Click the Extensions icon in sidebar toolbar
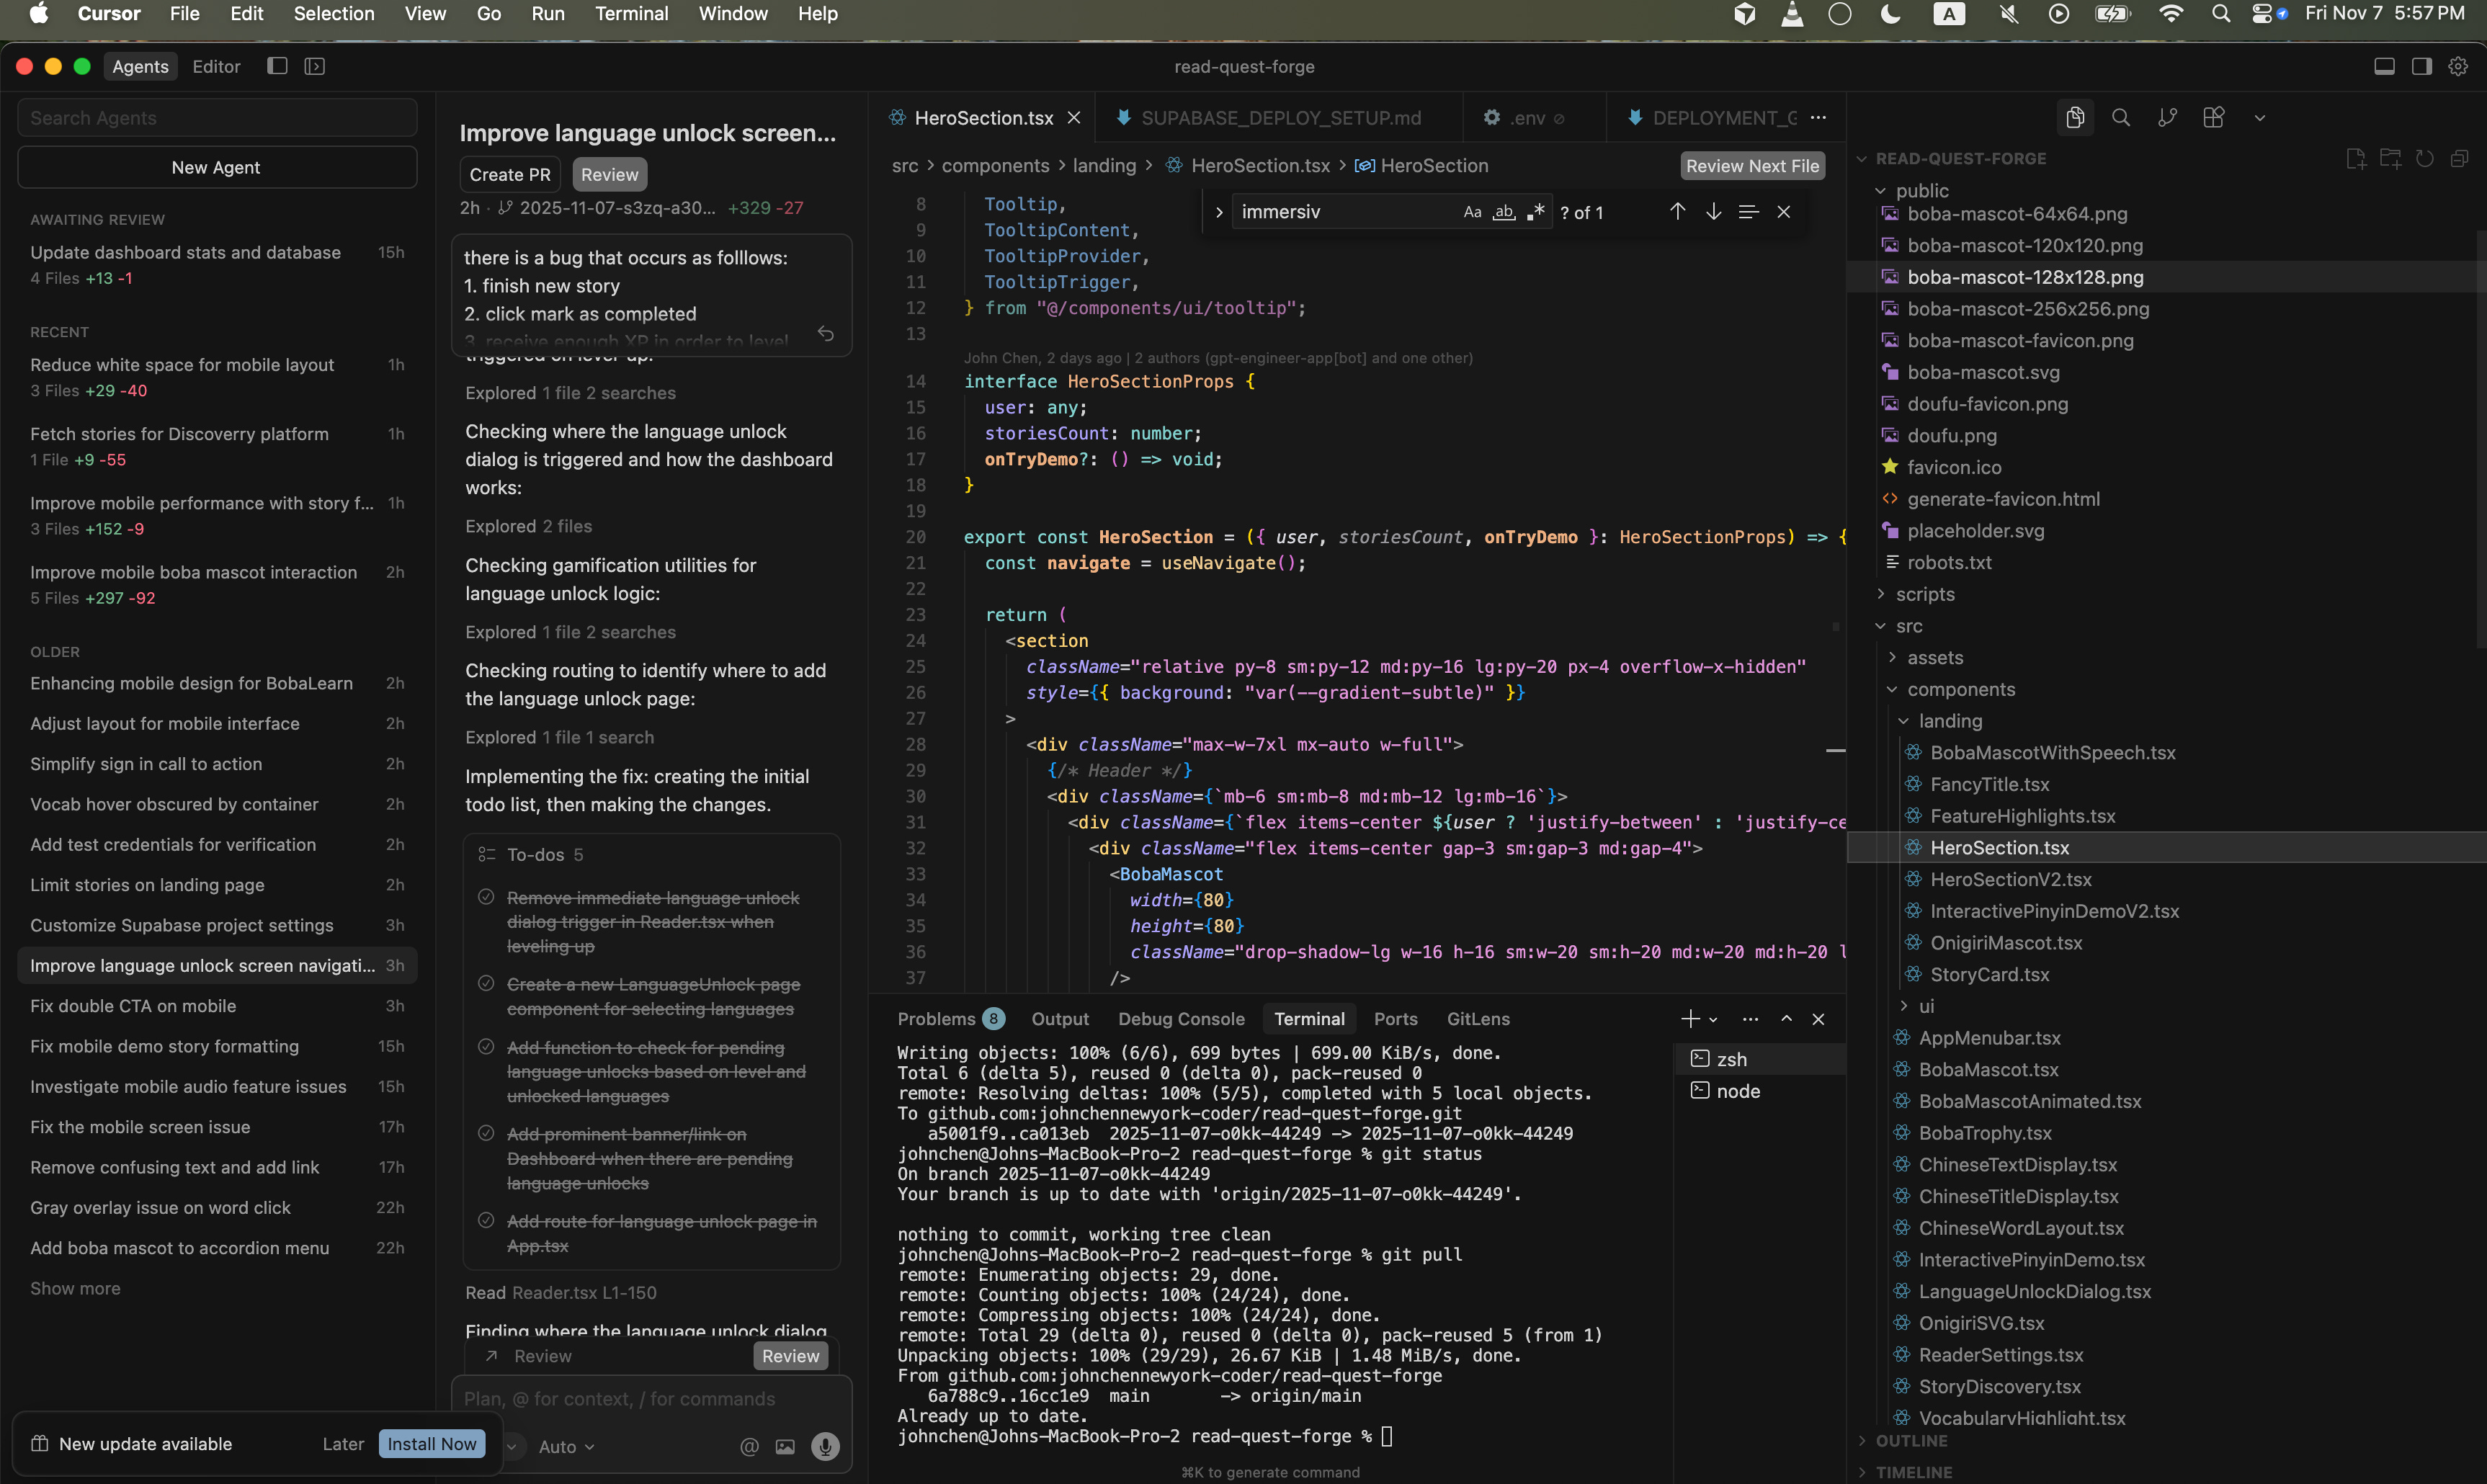2487x1484 pixels. (x=2213, y=118)
